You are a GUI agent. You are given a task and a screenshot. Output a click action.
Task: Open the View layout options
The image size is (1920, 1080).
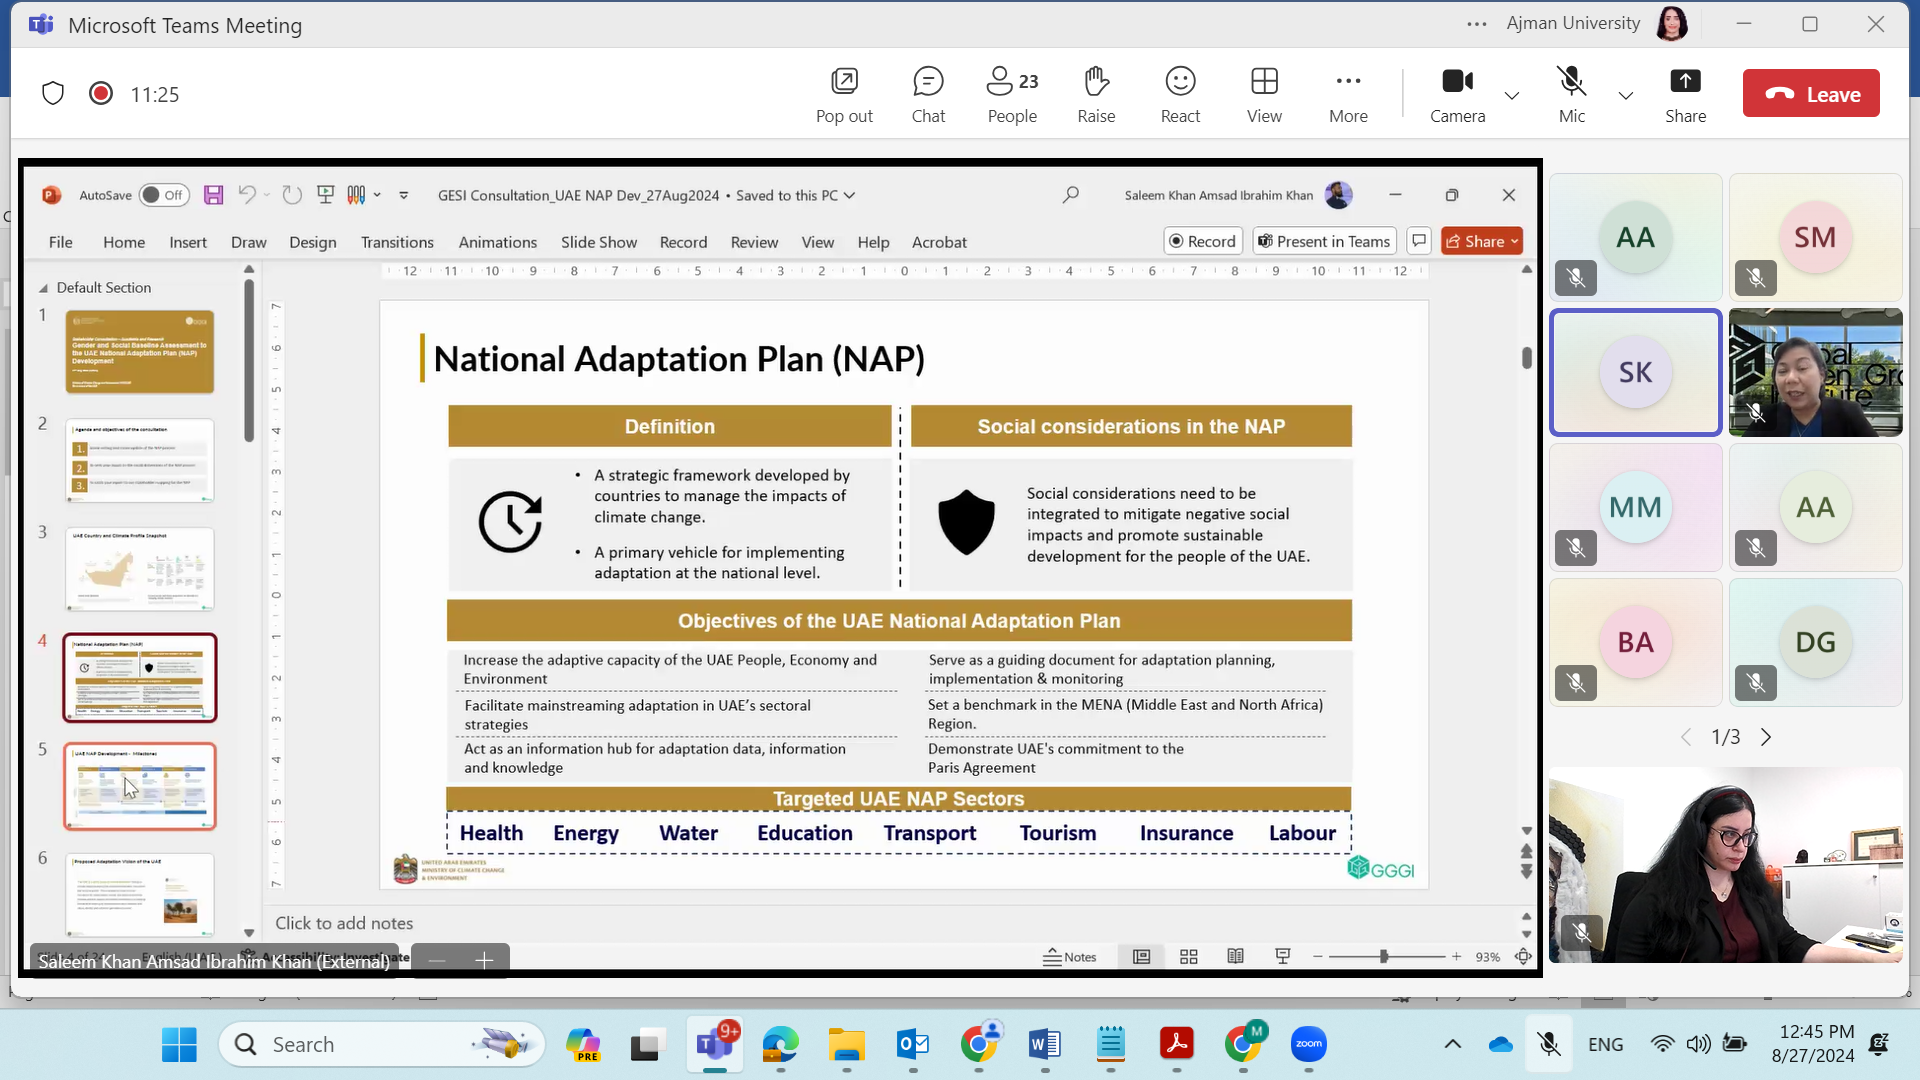tap(1263, 94)
